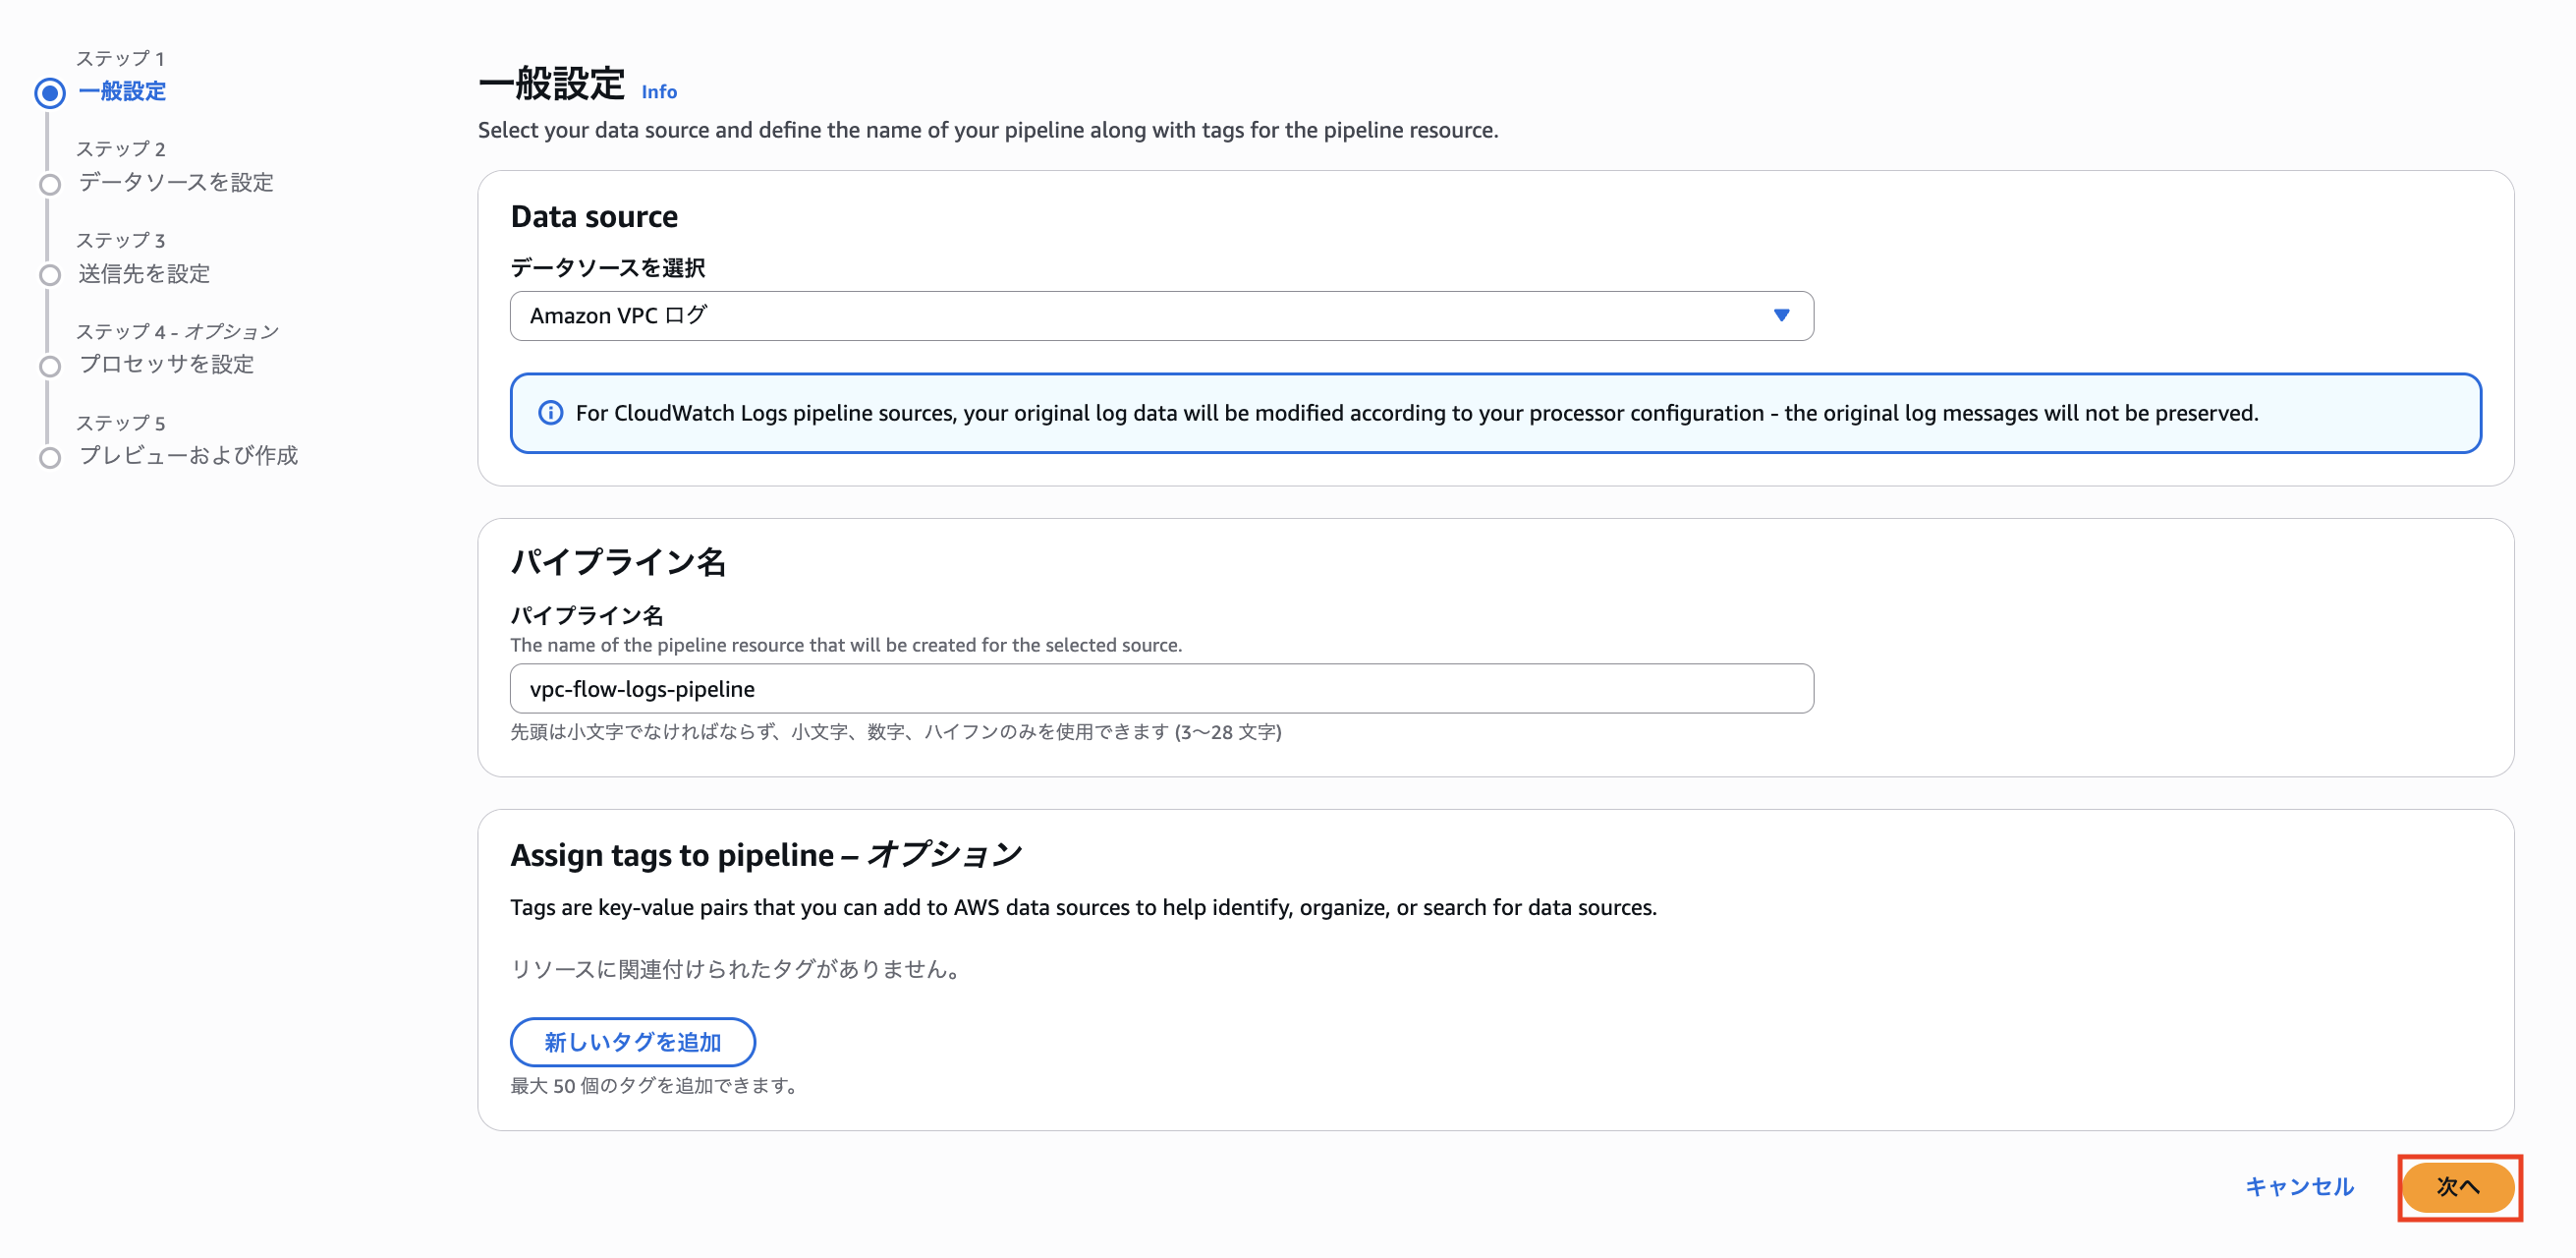Select step 3 circle indicator

pos(50,275)
